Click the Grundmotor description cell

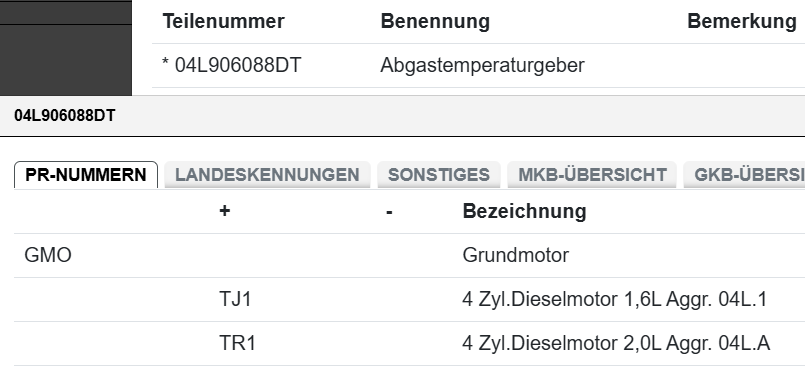[515, 255]
